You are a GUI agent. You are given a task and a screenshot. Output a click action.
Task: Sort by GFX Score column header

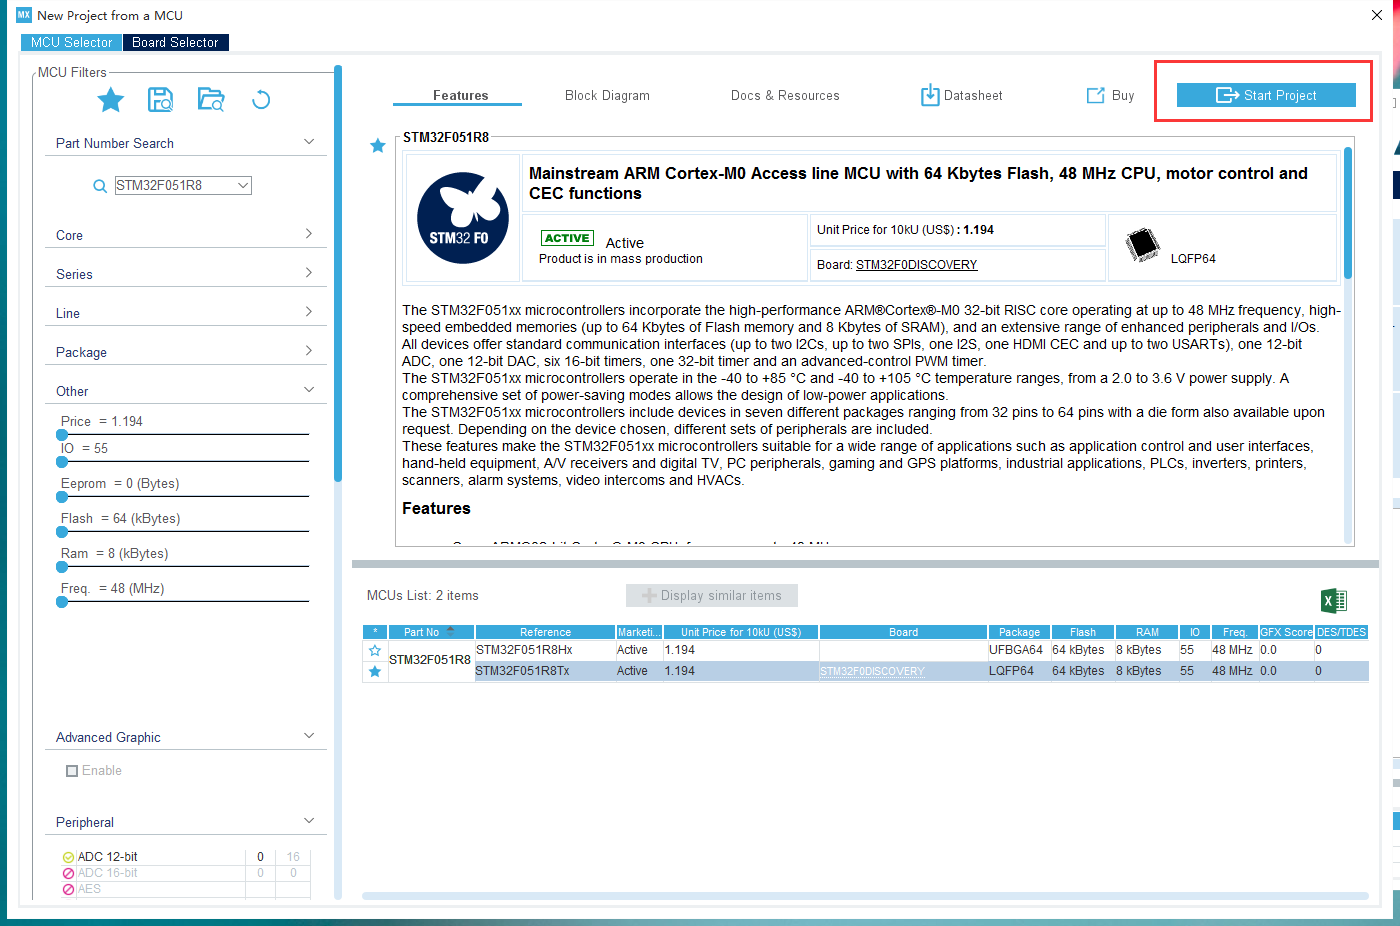(x=1286, y=632)
